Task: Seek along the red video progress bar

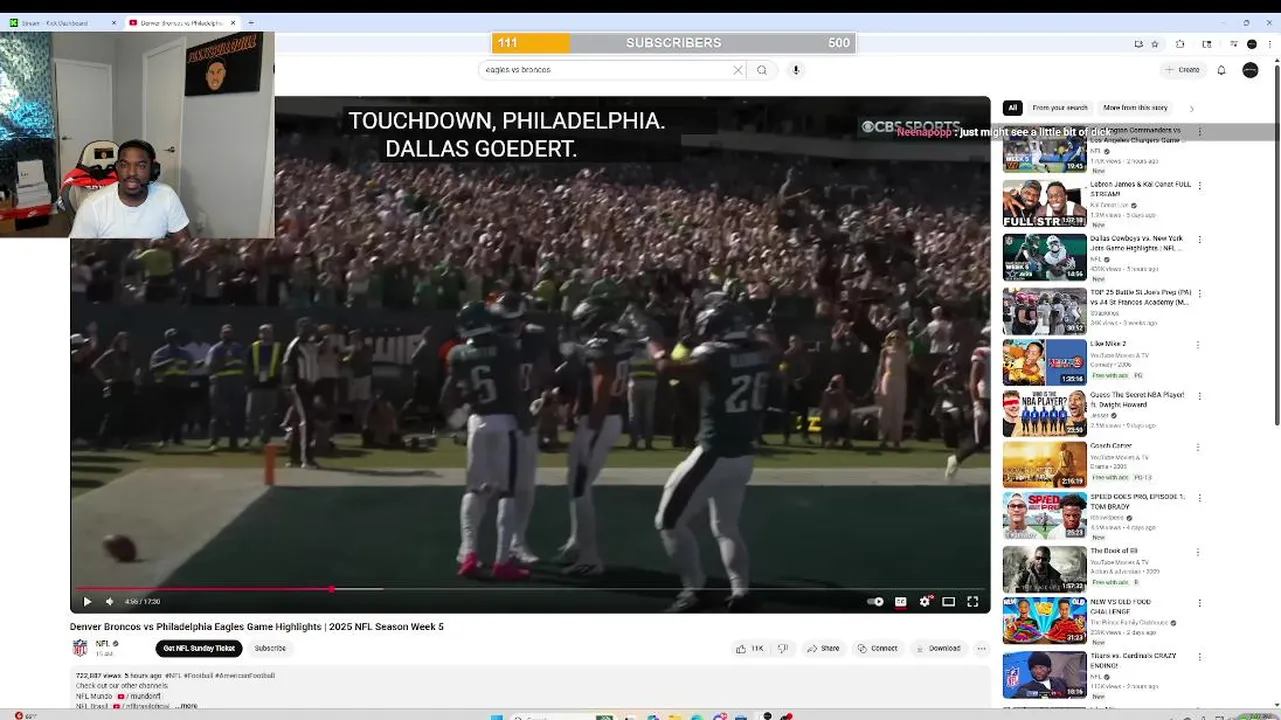Action: click(x=530, y=589)
